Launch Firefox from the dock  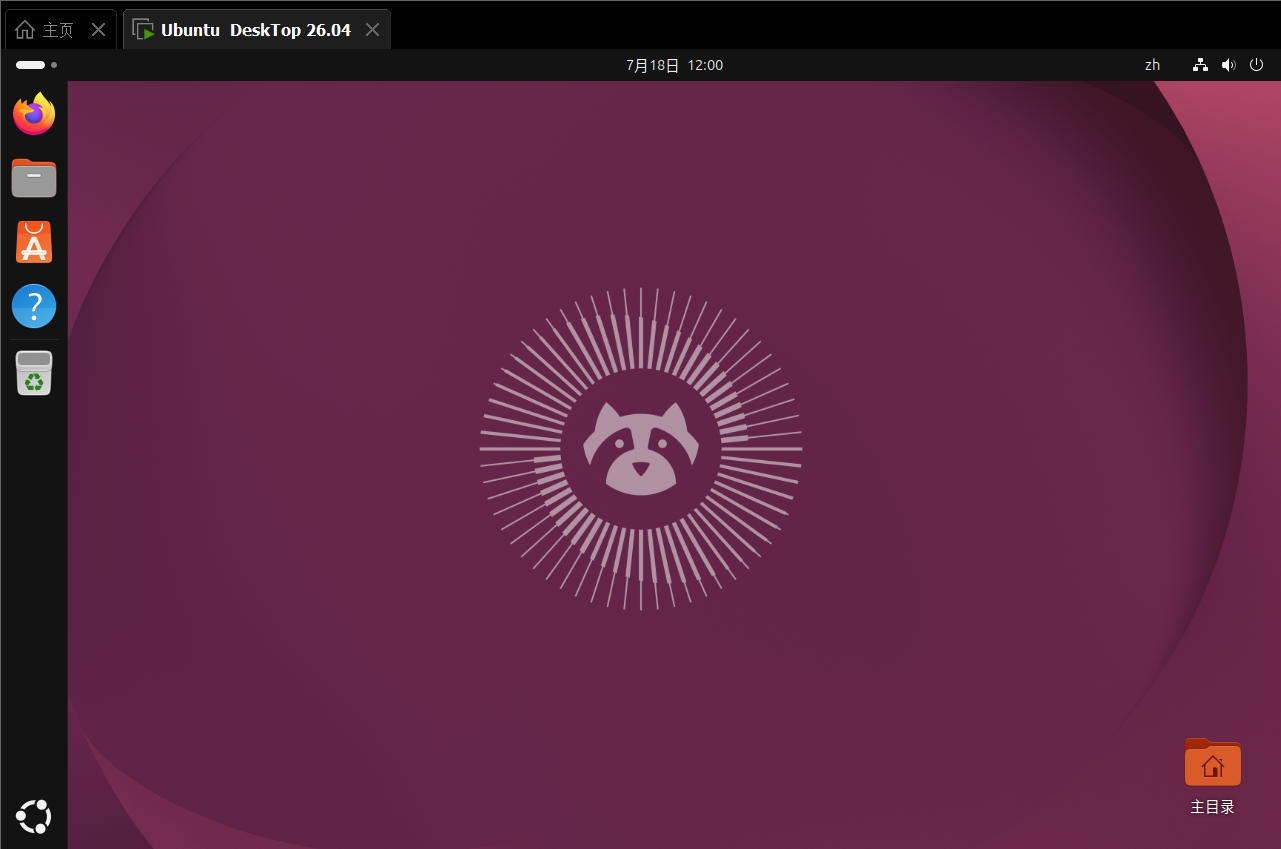coord(34,114)
